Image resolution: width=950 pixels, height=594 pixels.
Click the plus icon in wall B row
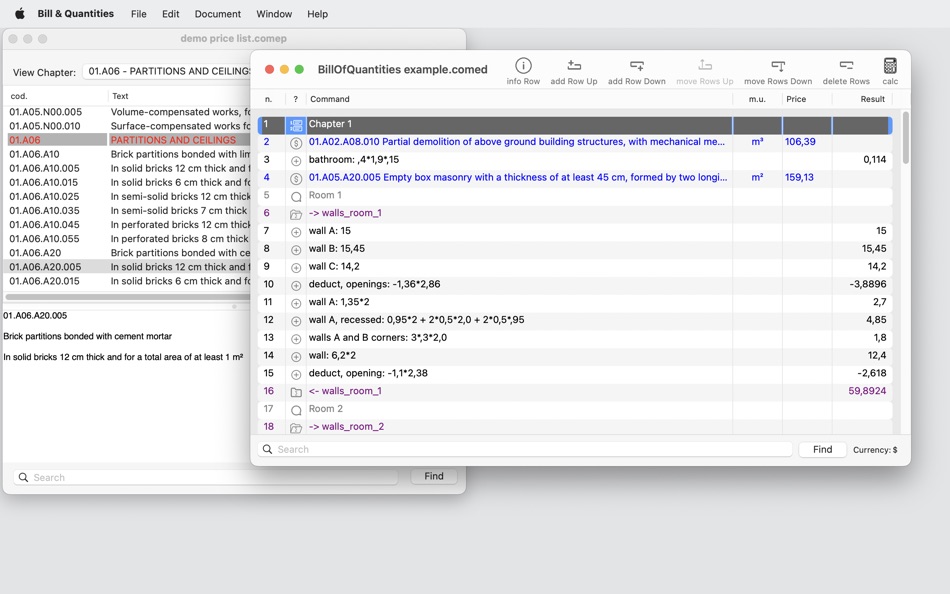pos(296,250)
